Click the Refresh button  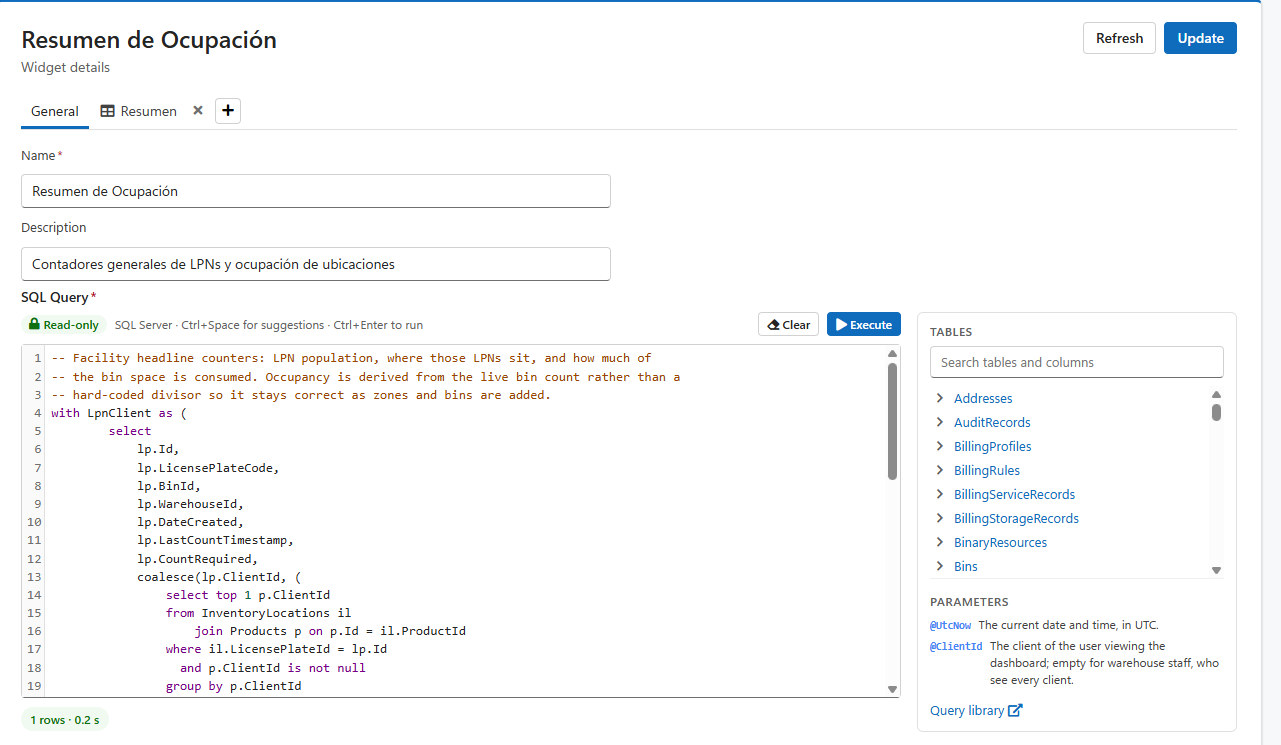[x=1119, y=38]
